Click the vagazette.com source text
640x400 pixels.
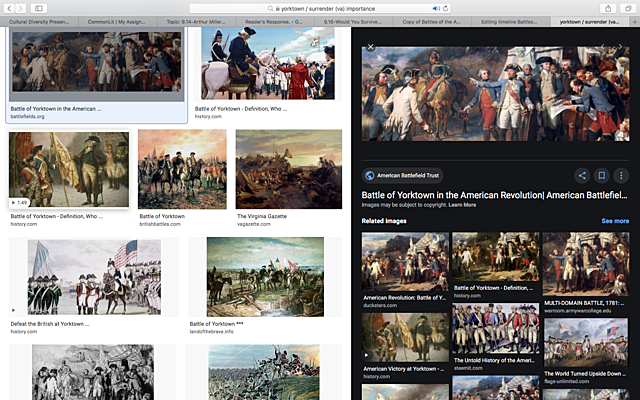tap(253, 224)
